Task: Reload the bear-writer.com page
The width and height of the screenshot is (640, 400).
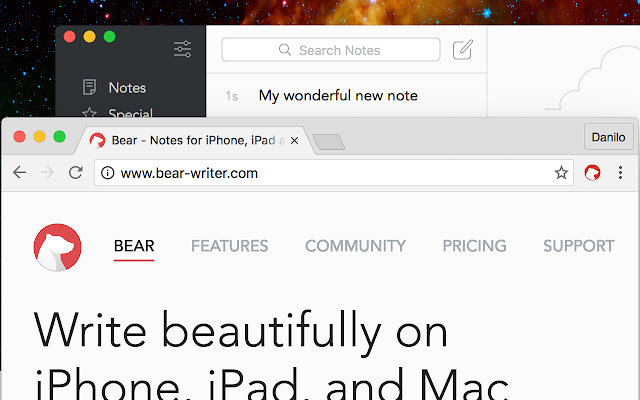Action: [76, 173]
